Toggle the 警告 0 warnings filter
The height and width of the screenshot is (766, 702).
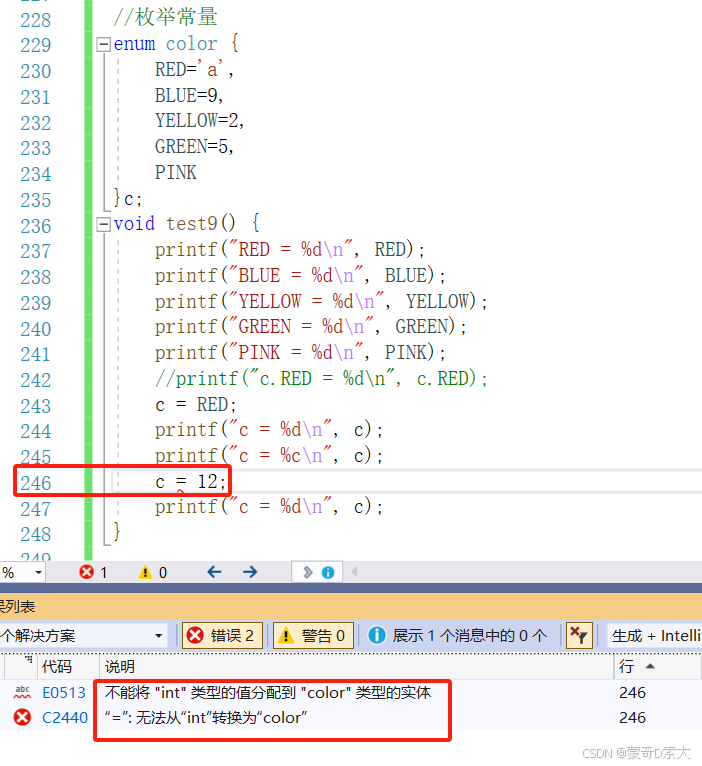313,636
